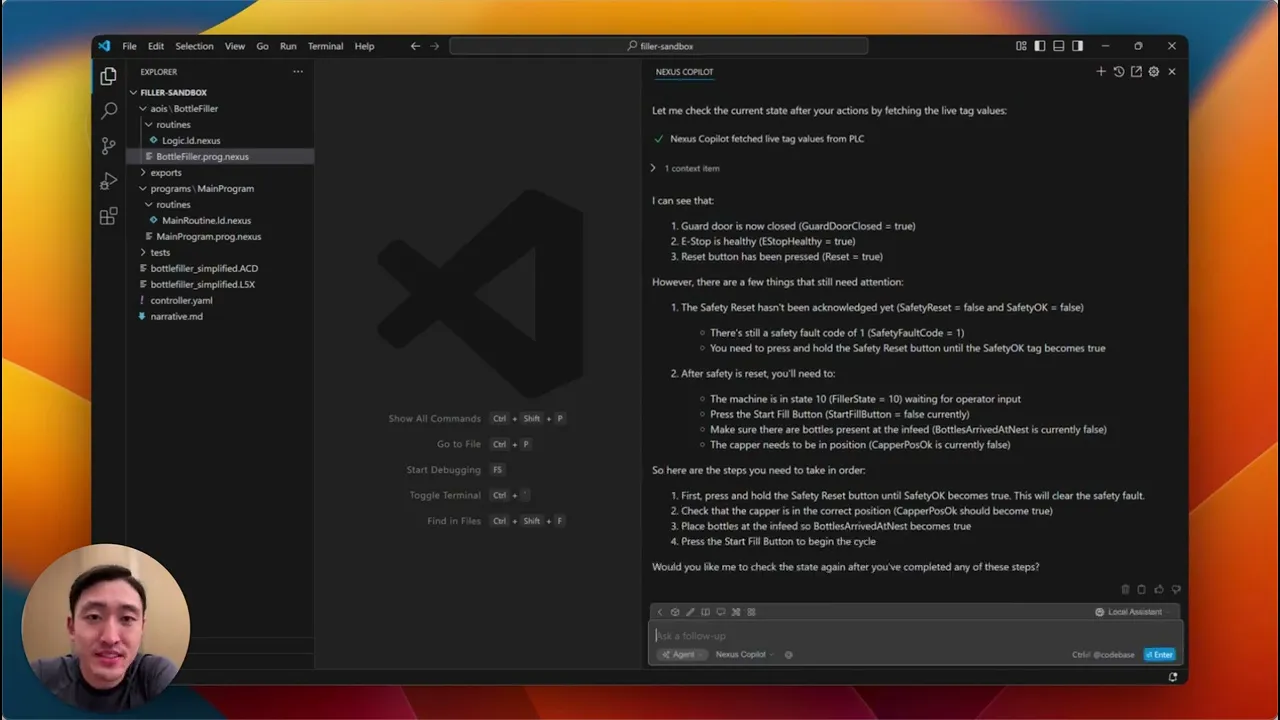Viewport: 1280px width, 720px height.
Task: Open MainRoutine.ld.nexus file
Action: tap(220, 220)
